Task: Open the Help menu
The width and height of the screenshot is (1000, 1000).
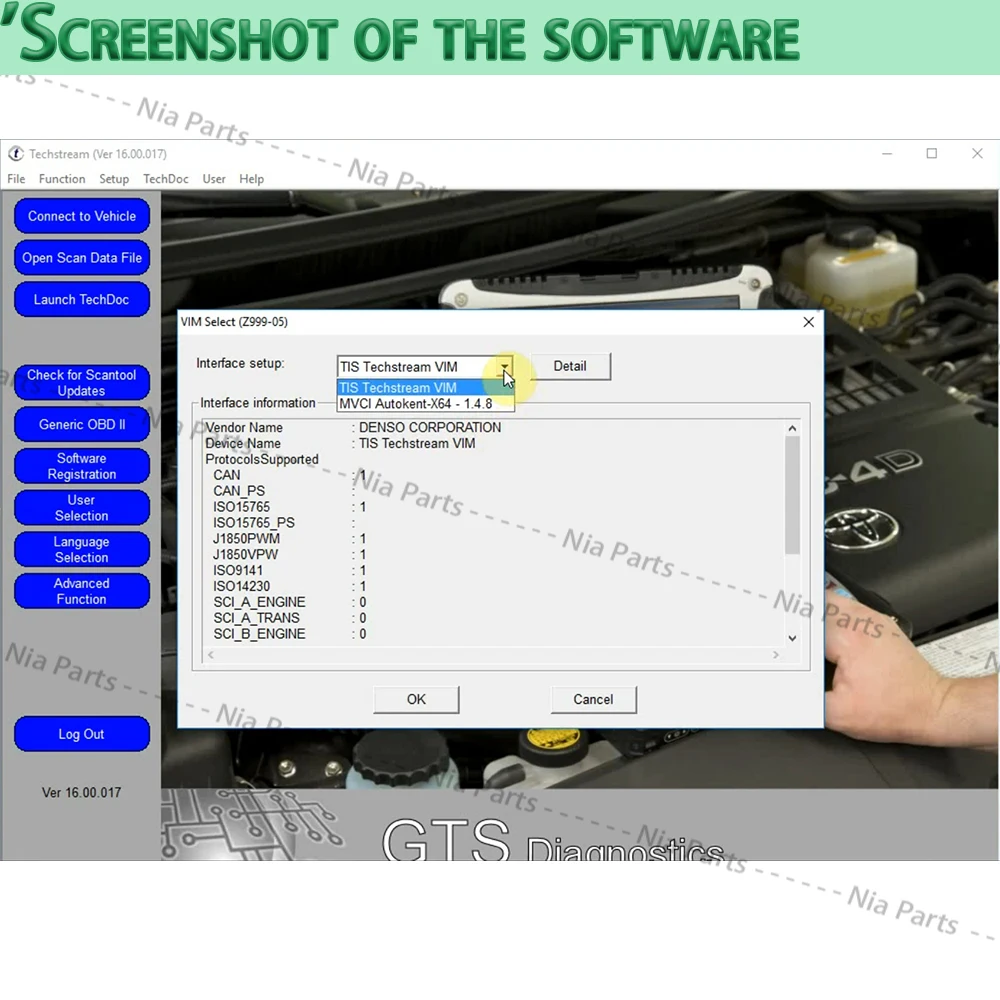Action: (x=251, y=179)
